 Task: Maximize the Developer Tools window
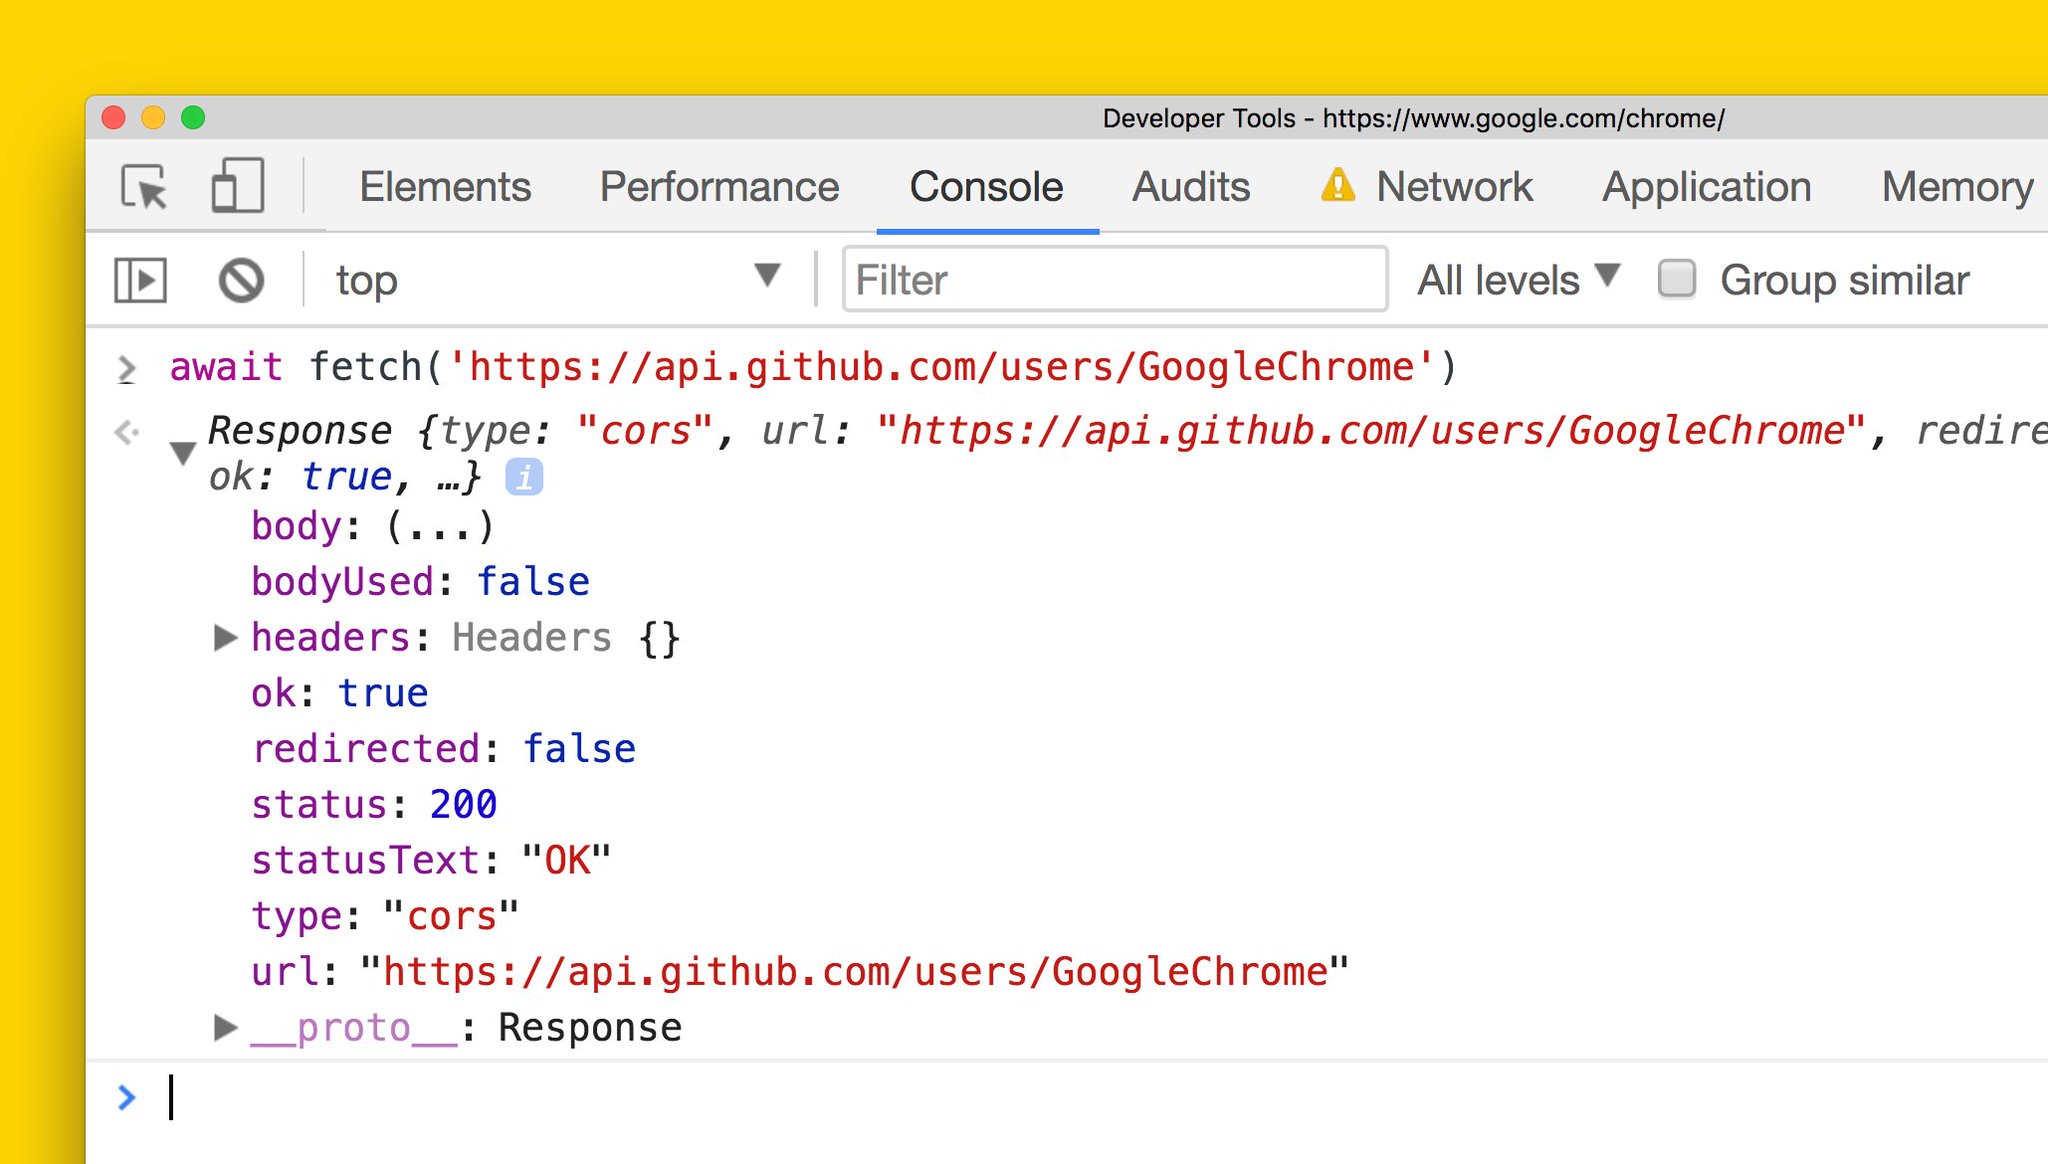point(193,118)
